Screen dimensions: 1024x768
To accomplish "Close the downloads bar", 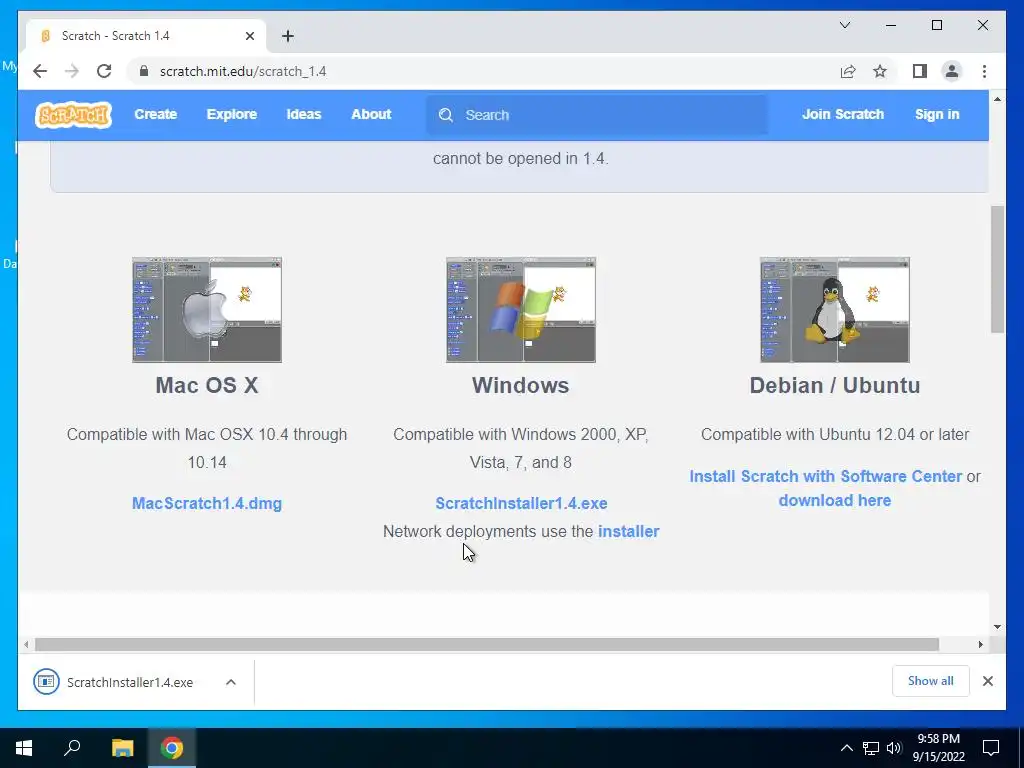I will tap(987, 681).
